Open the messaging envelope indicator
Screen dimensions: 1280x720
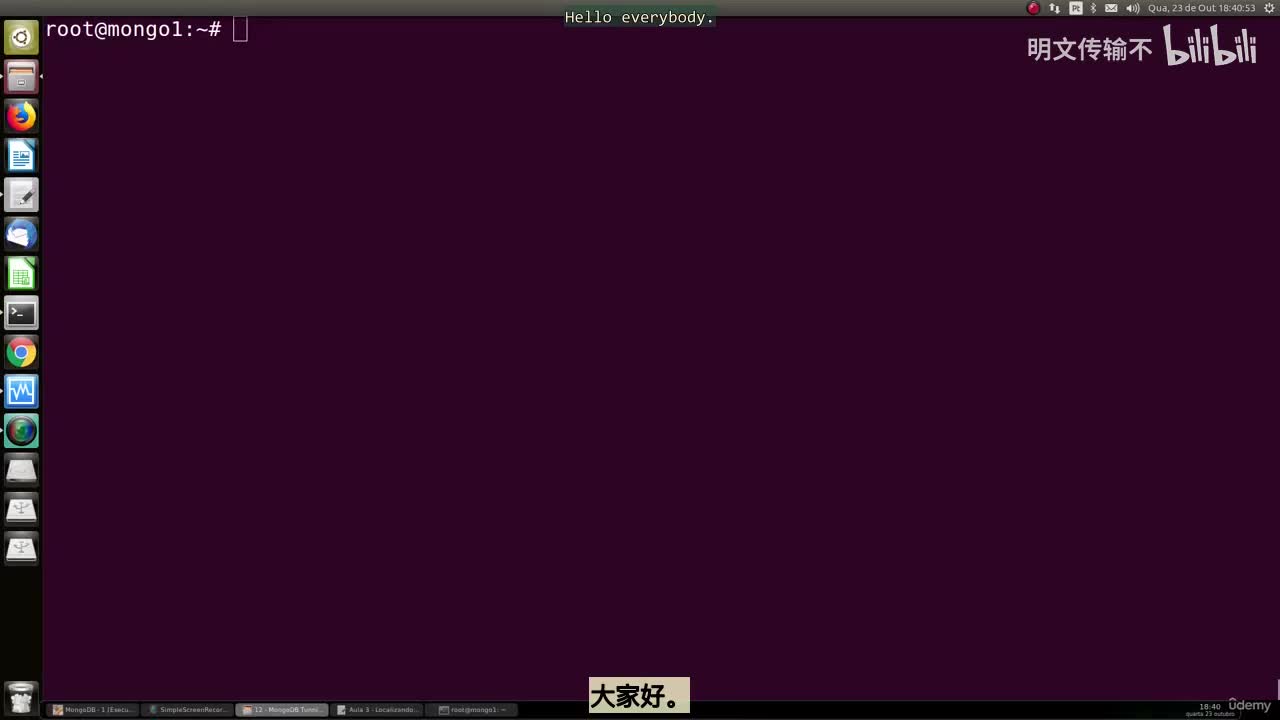point(1111,8)
